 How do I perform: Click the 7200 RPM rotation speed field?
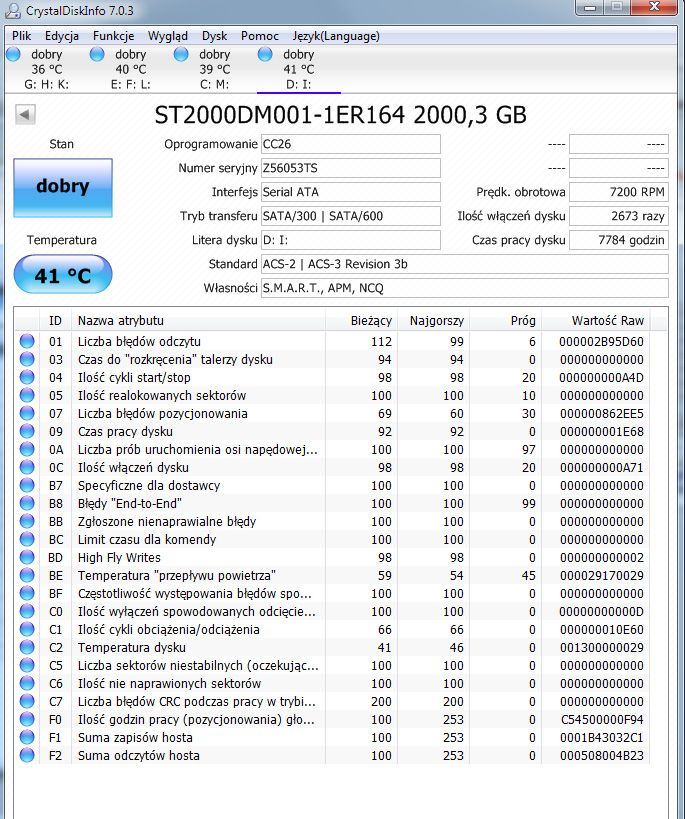tap(619, 192)
